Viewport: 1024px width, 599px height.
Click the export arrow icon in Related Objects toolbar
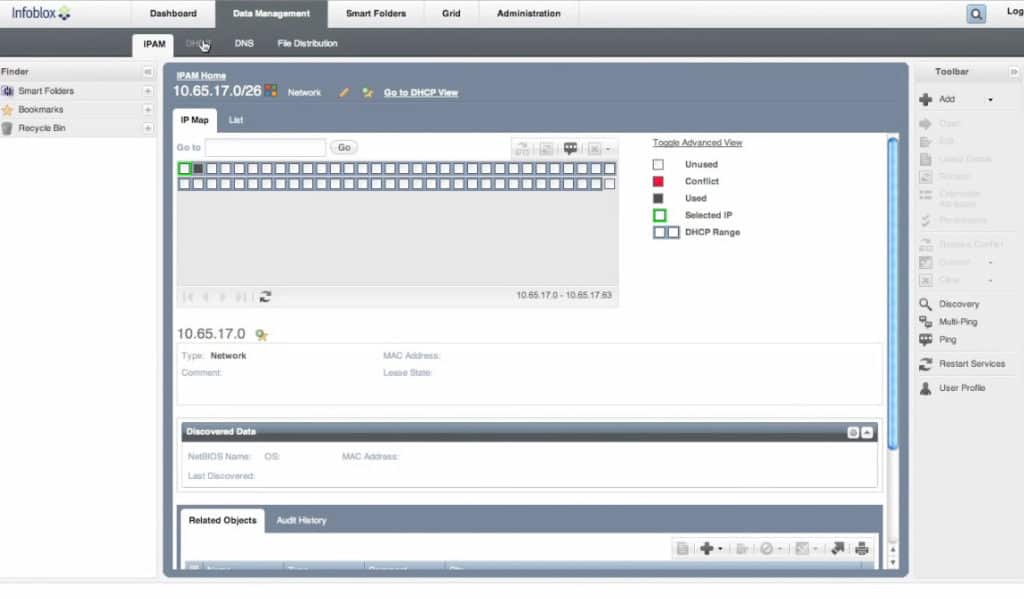[x=838, y=549]
